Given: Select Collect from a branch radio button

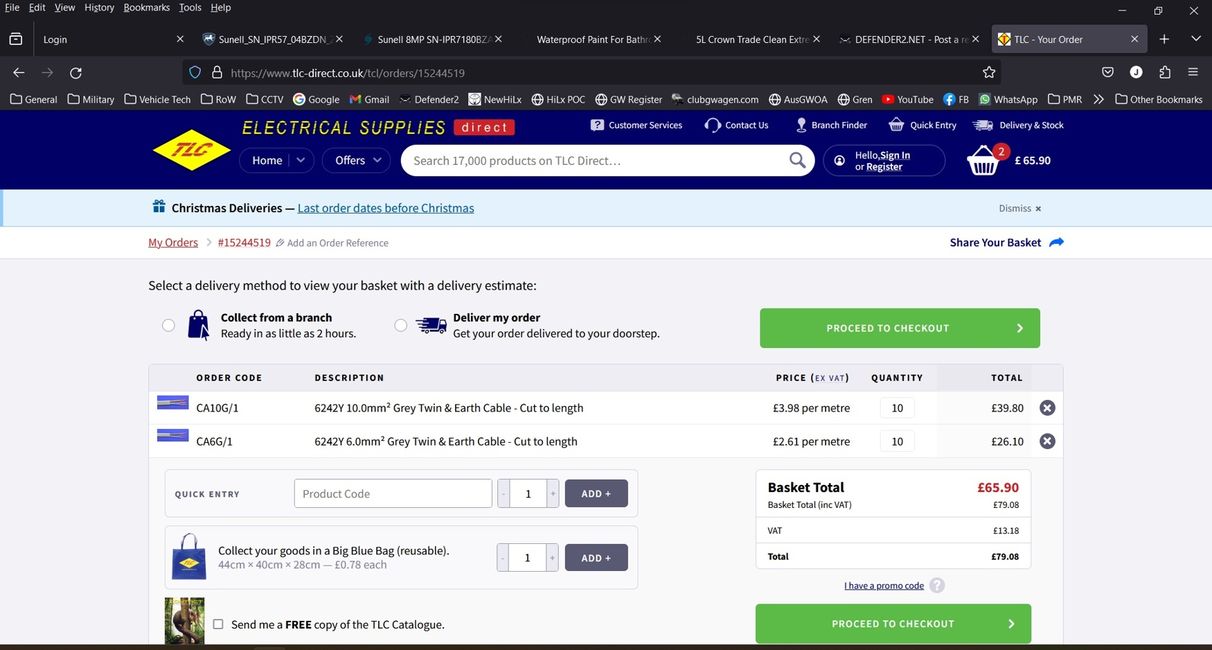Looking at the screenshot, I should [x=168, y=325].
